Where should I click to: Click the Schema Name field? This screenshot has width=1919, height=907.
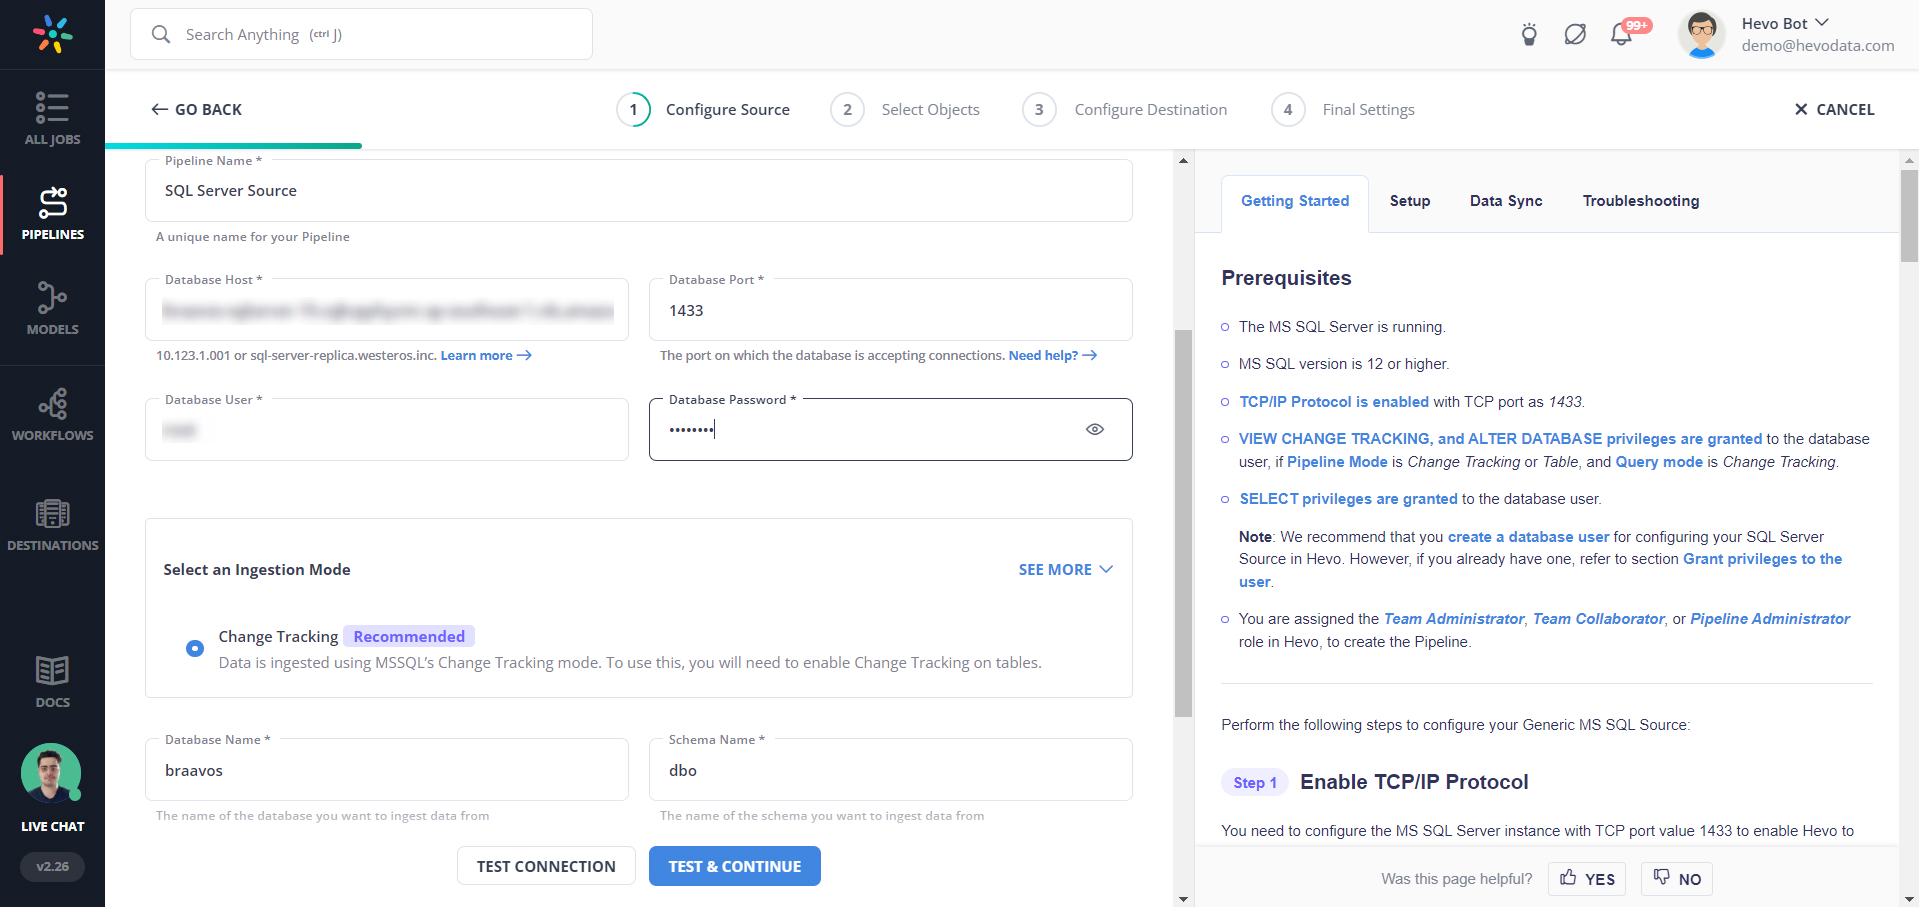[x=890, y=770]
